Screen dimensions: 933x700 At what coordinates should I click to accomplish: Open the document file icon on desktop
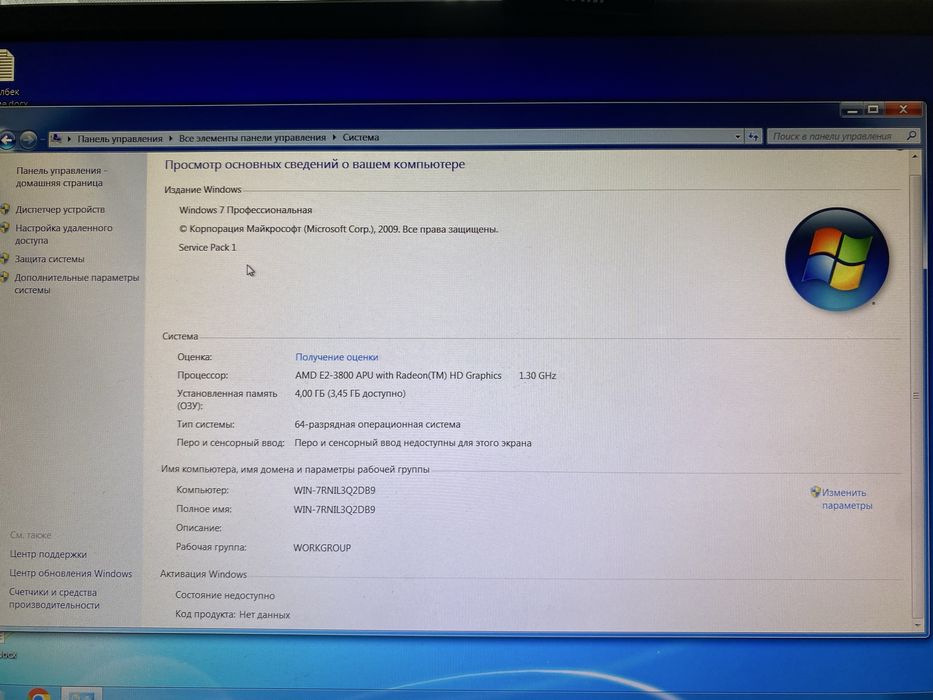click(x=7, y=65)
